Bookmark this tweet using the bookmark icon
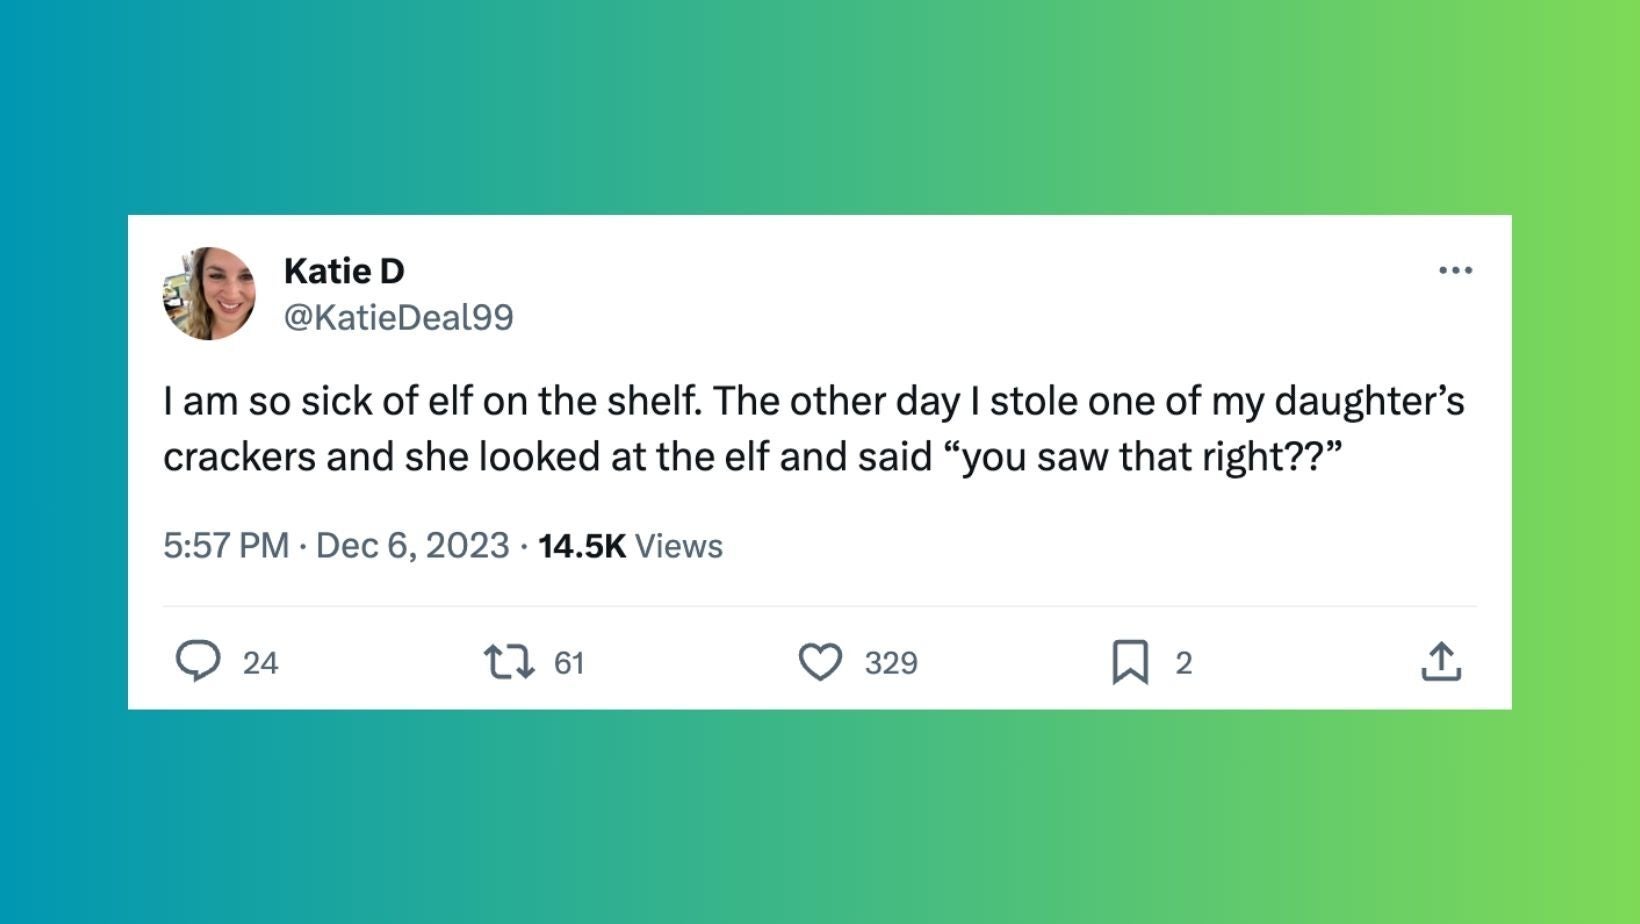 pos(1130,662)
